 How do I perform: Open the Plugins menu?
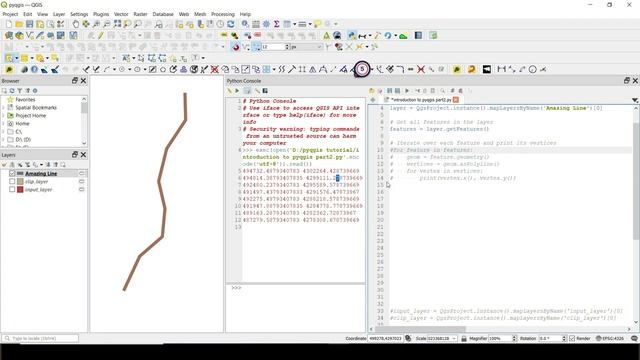click(x=101, y=14)
